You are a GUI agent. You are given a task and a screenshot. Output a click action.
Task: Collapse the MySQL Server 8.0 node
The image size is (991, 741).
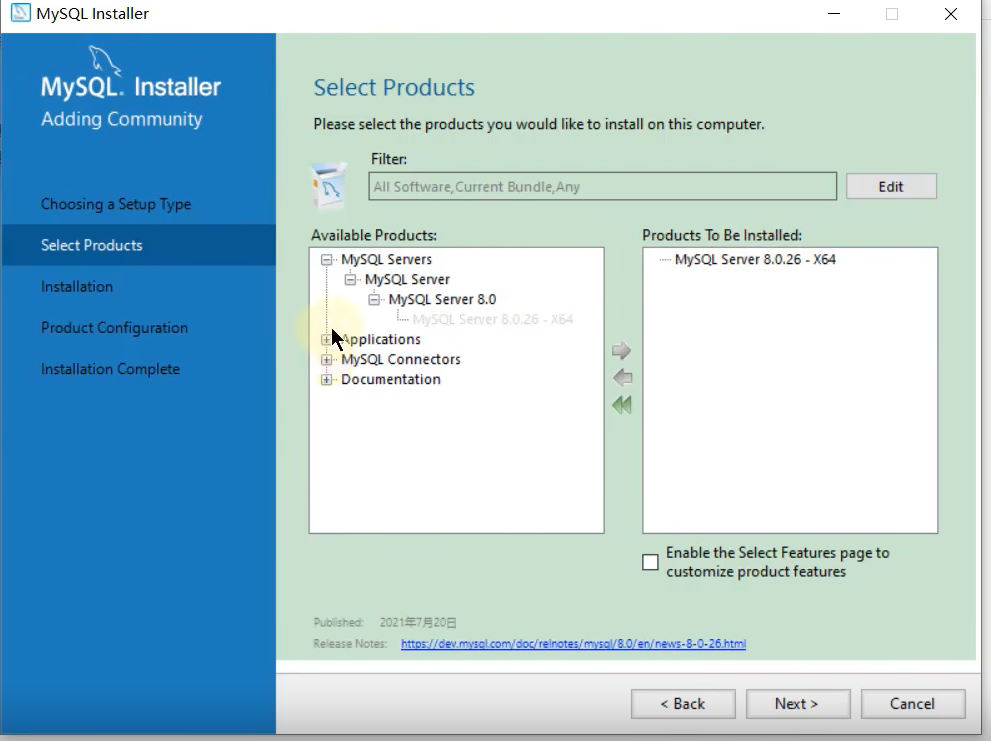click(374, 299)
